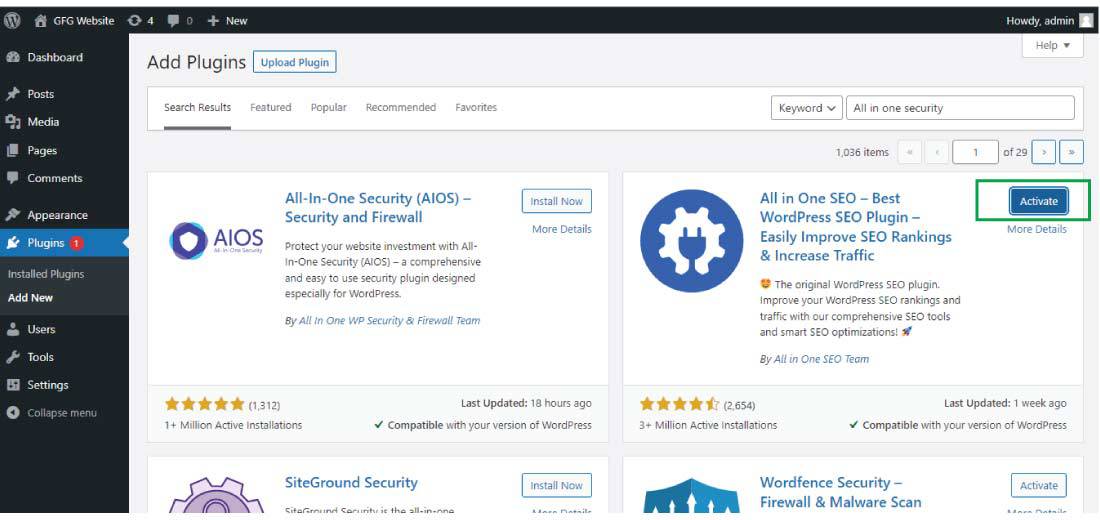The image size is (1100, 520).
Task: Open All In One WP Security & Firewall Team link
Action: (x=389, y=321)
